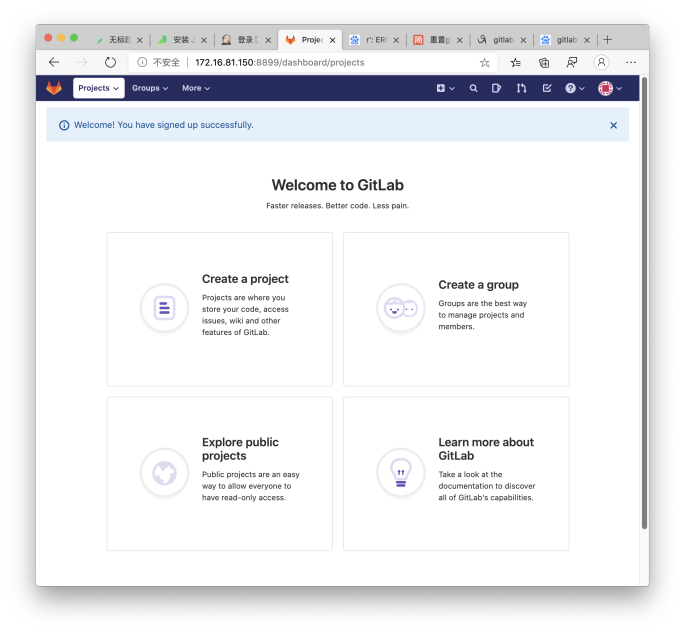The width and height of the screenshot is (685, 634).
Task: Click the Welcome to GitLab heading
Action: [x=337, y=185]
